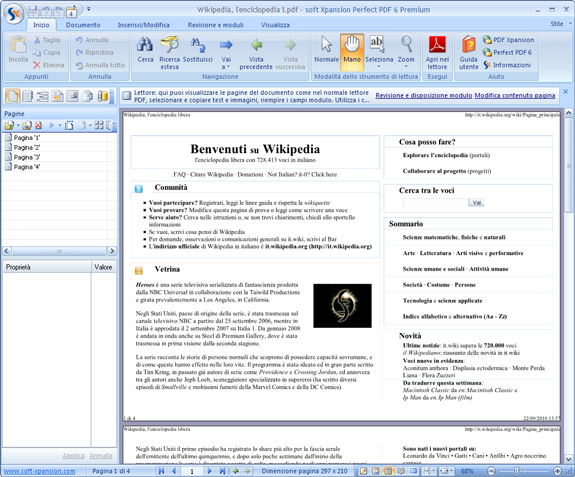Switch to Revisione e moduli tab

[216, 25]
